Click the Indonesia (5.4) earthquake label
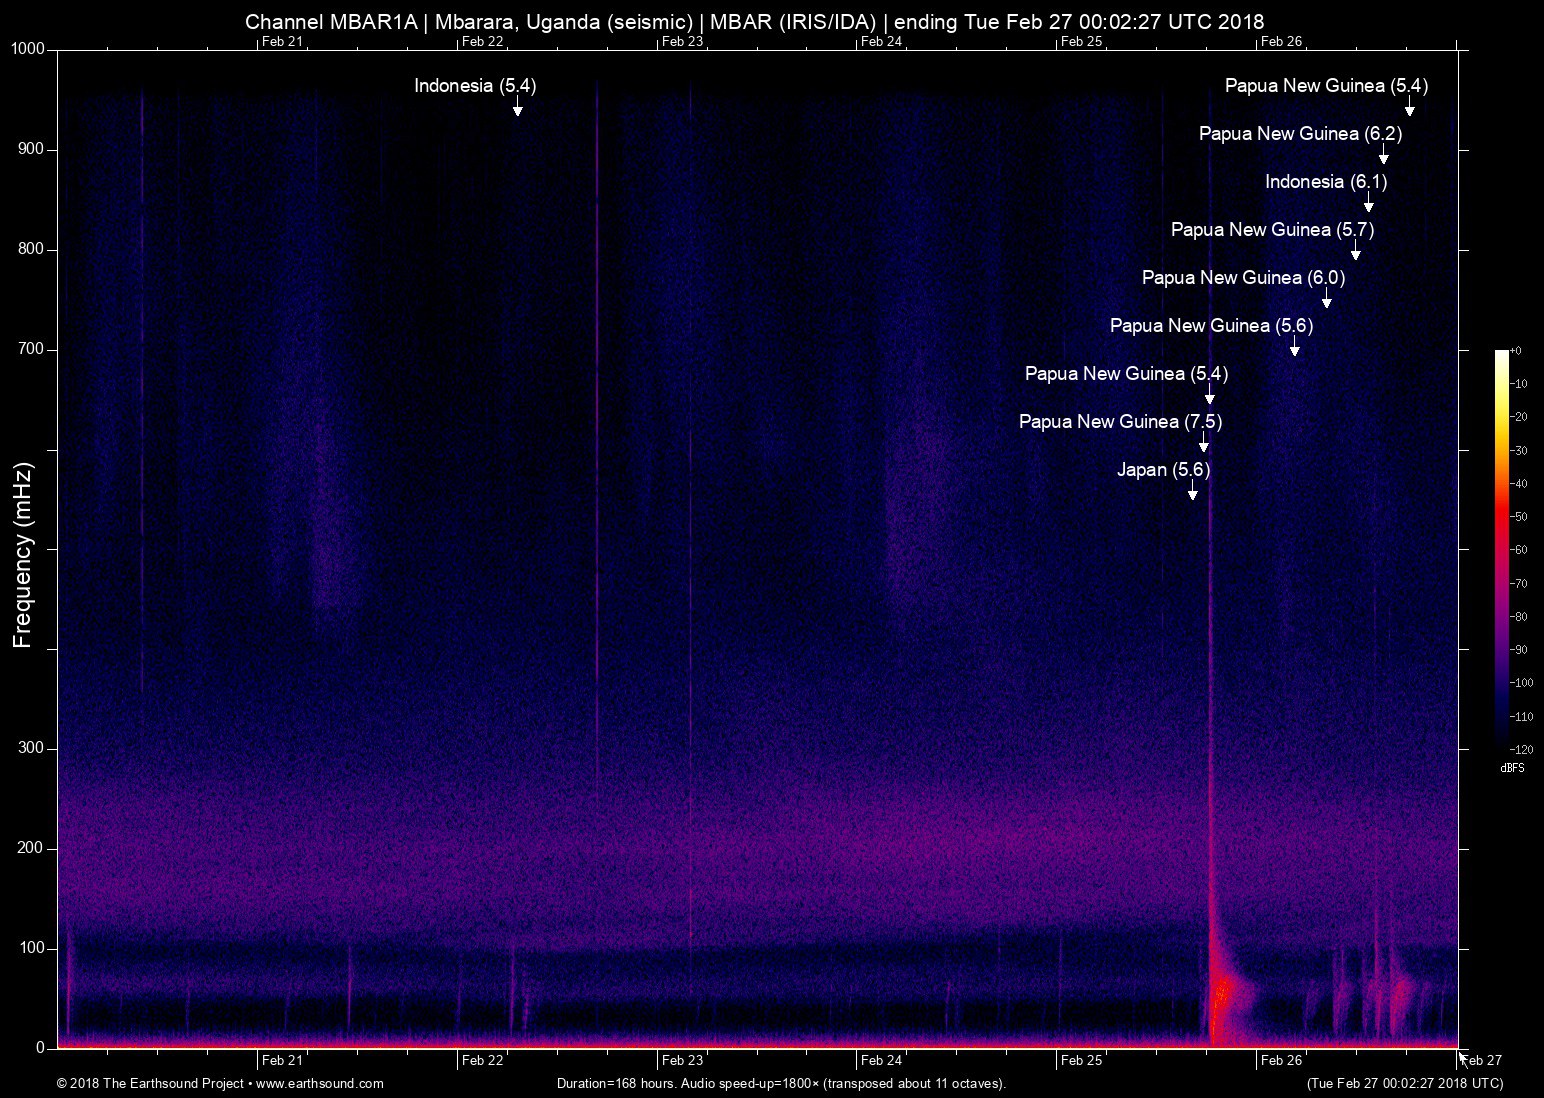This screenshot has width=1544, height=1098. click(x=476, y=87)
